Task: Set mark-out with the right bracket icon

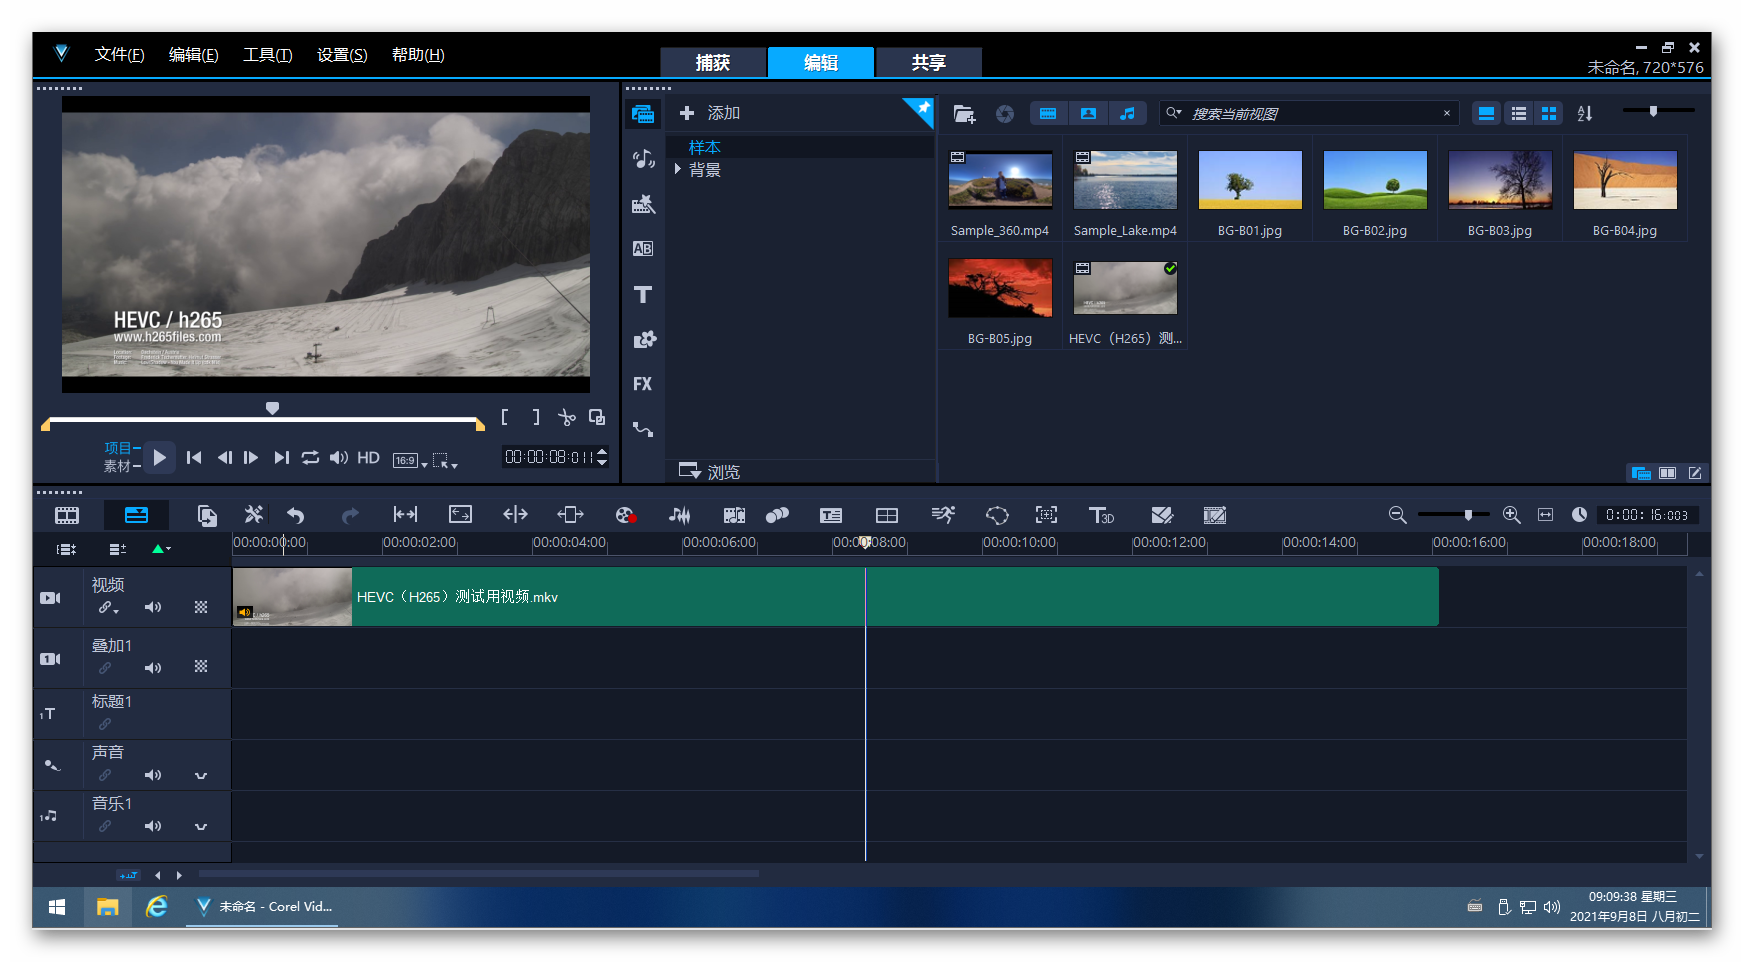Action: (536, 417)
